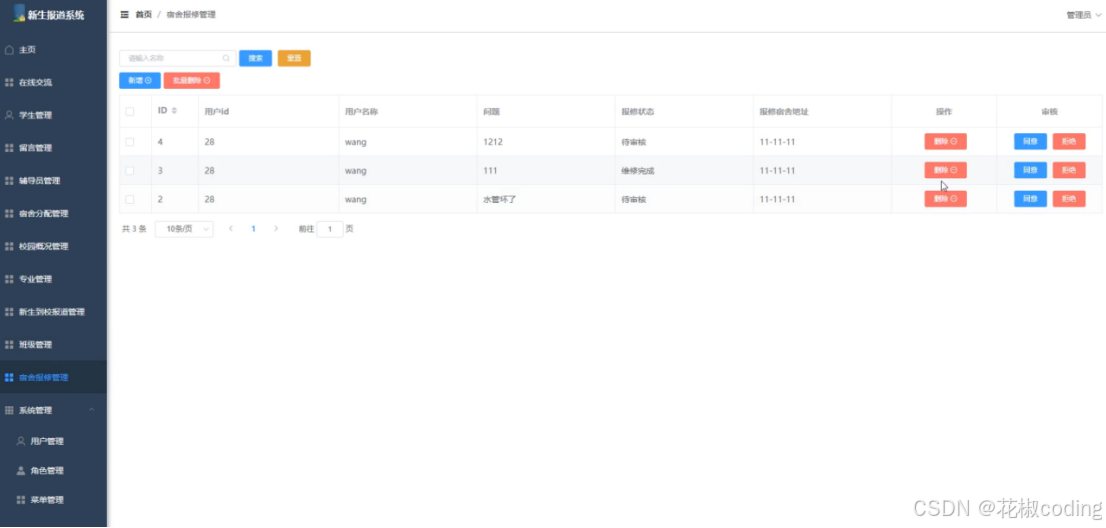Click the ID column sort arrows
This screenshot has width=1106, height=528.
point(174,111)
